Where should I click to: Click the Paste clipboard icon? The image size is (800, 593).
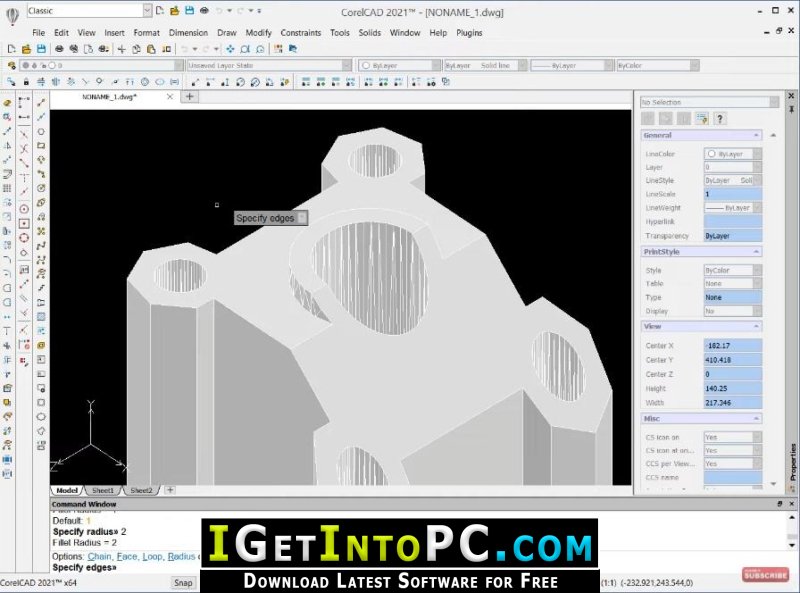coord(151,49)
